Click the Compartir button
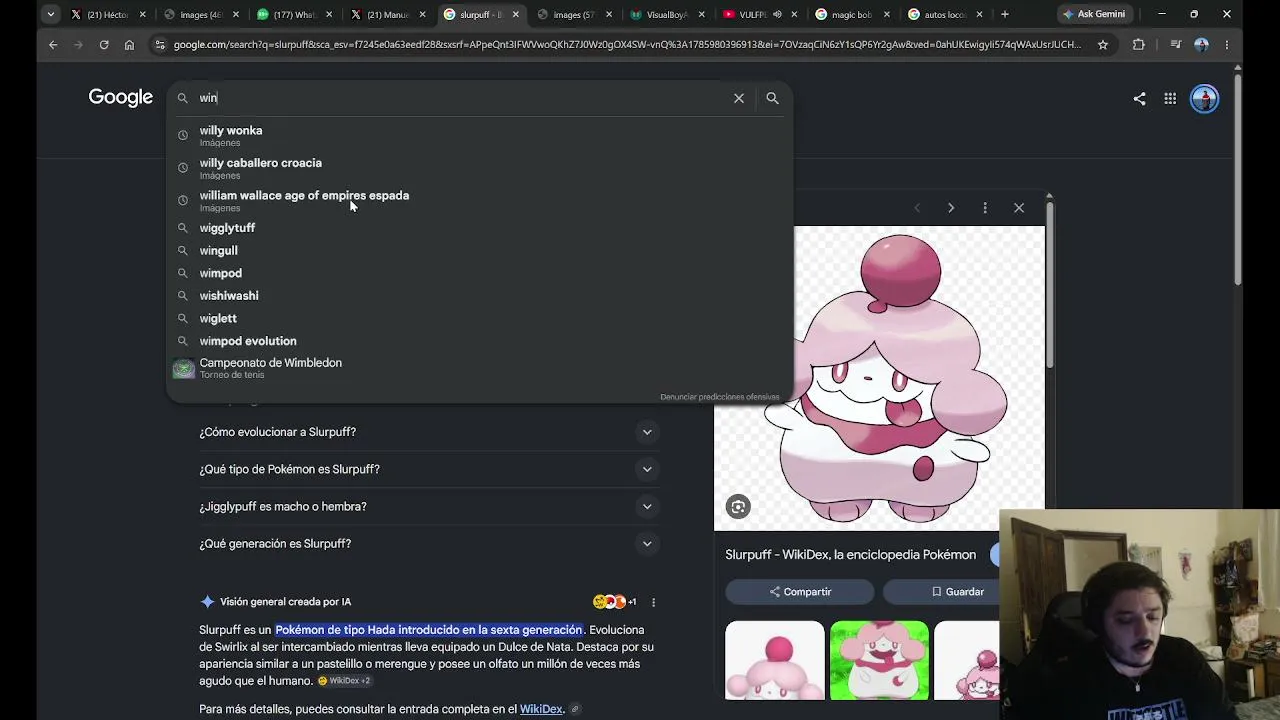 pyautogui.click(x=800, y=592)
